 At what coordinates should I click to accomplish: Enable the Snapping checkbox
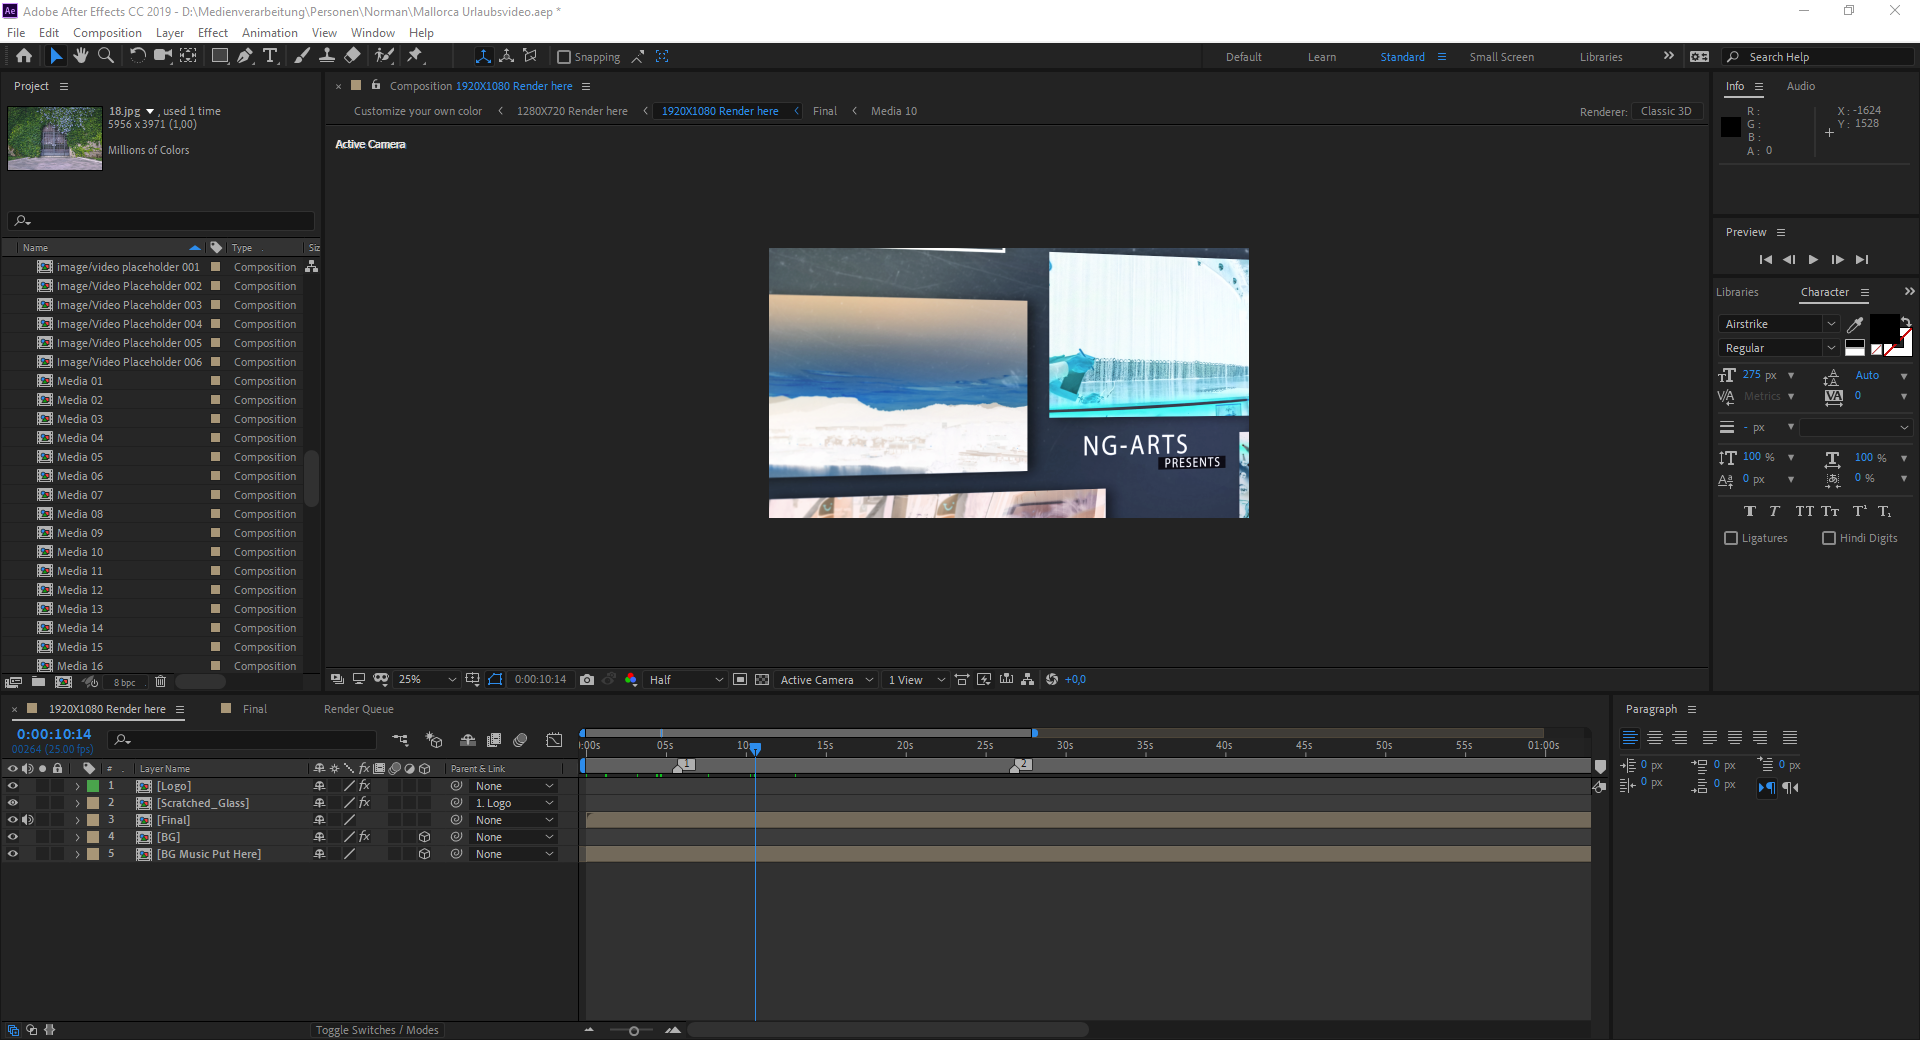(564, 57)
